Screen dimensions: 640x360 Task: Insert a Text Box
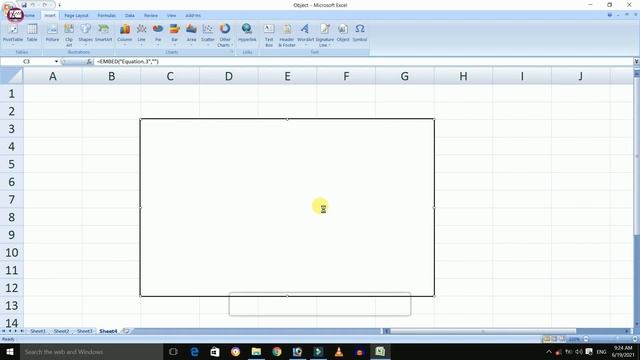click(269, 35)
